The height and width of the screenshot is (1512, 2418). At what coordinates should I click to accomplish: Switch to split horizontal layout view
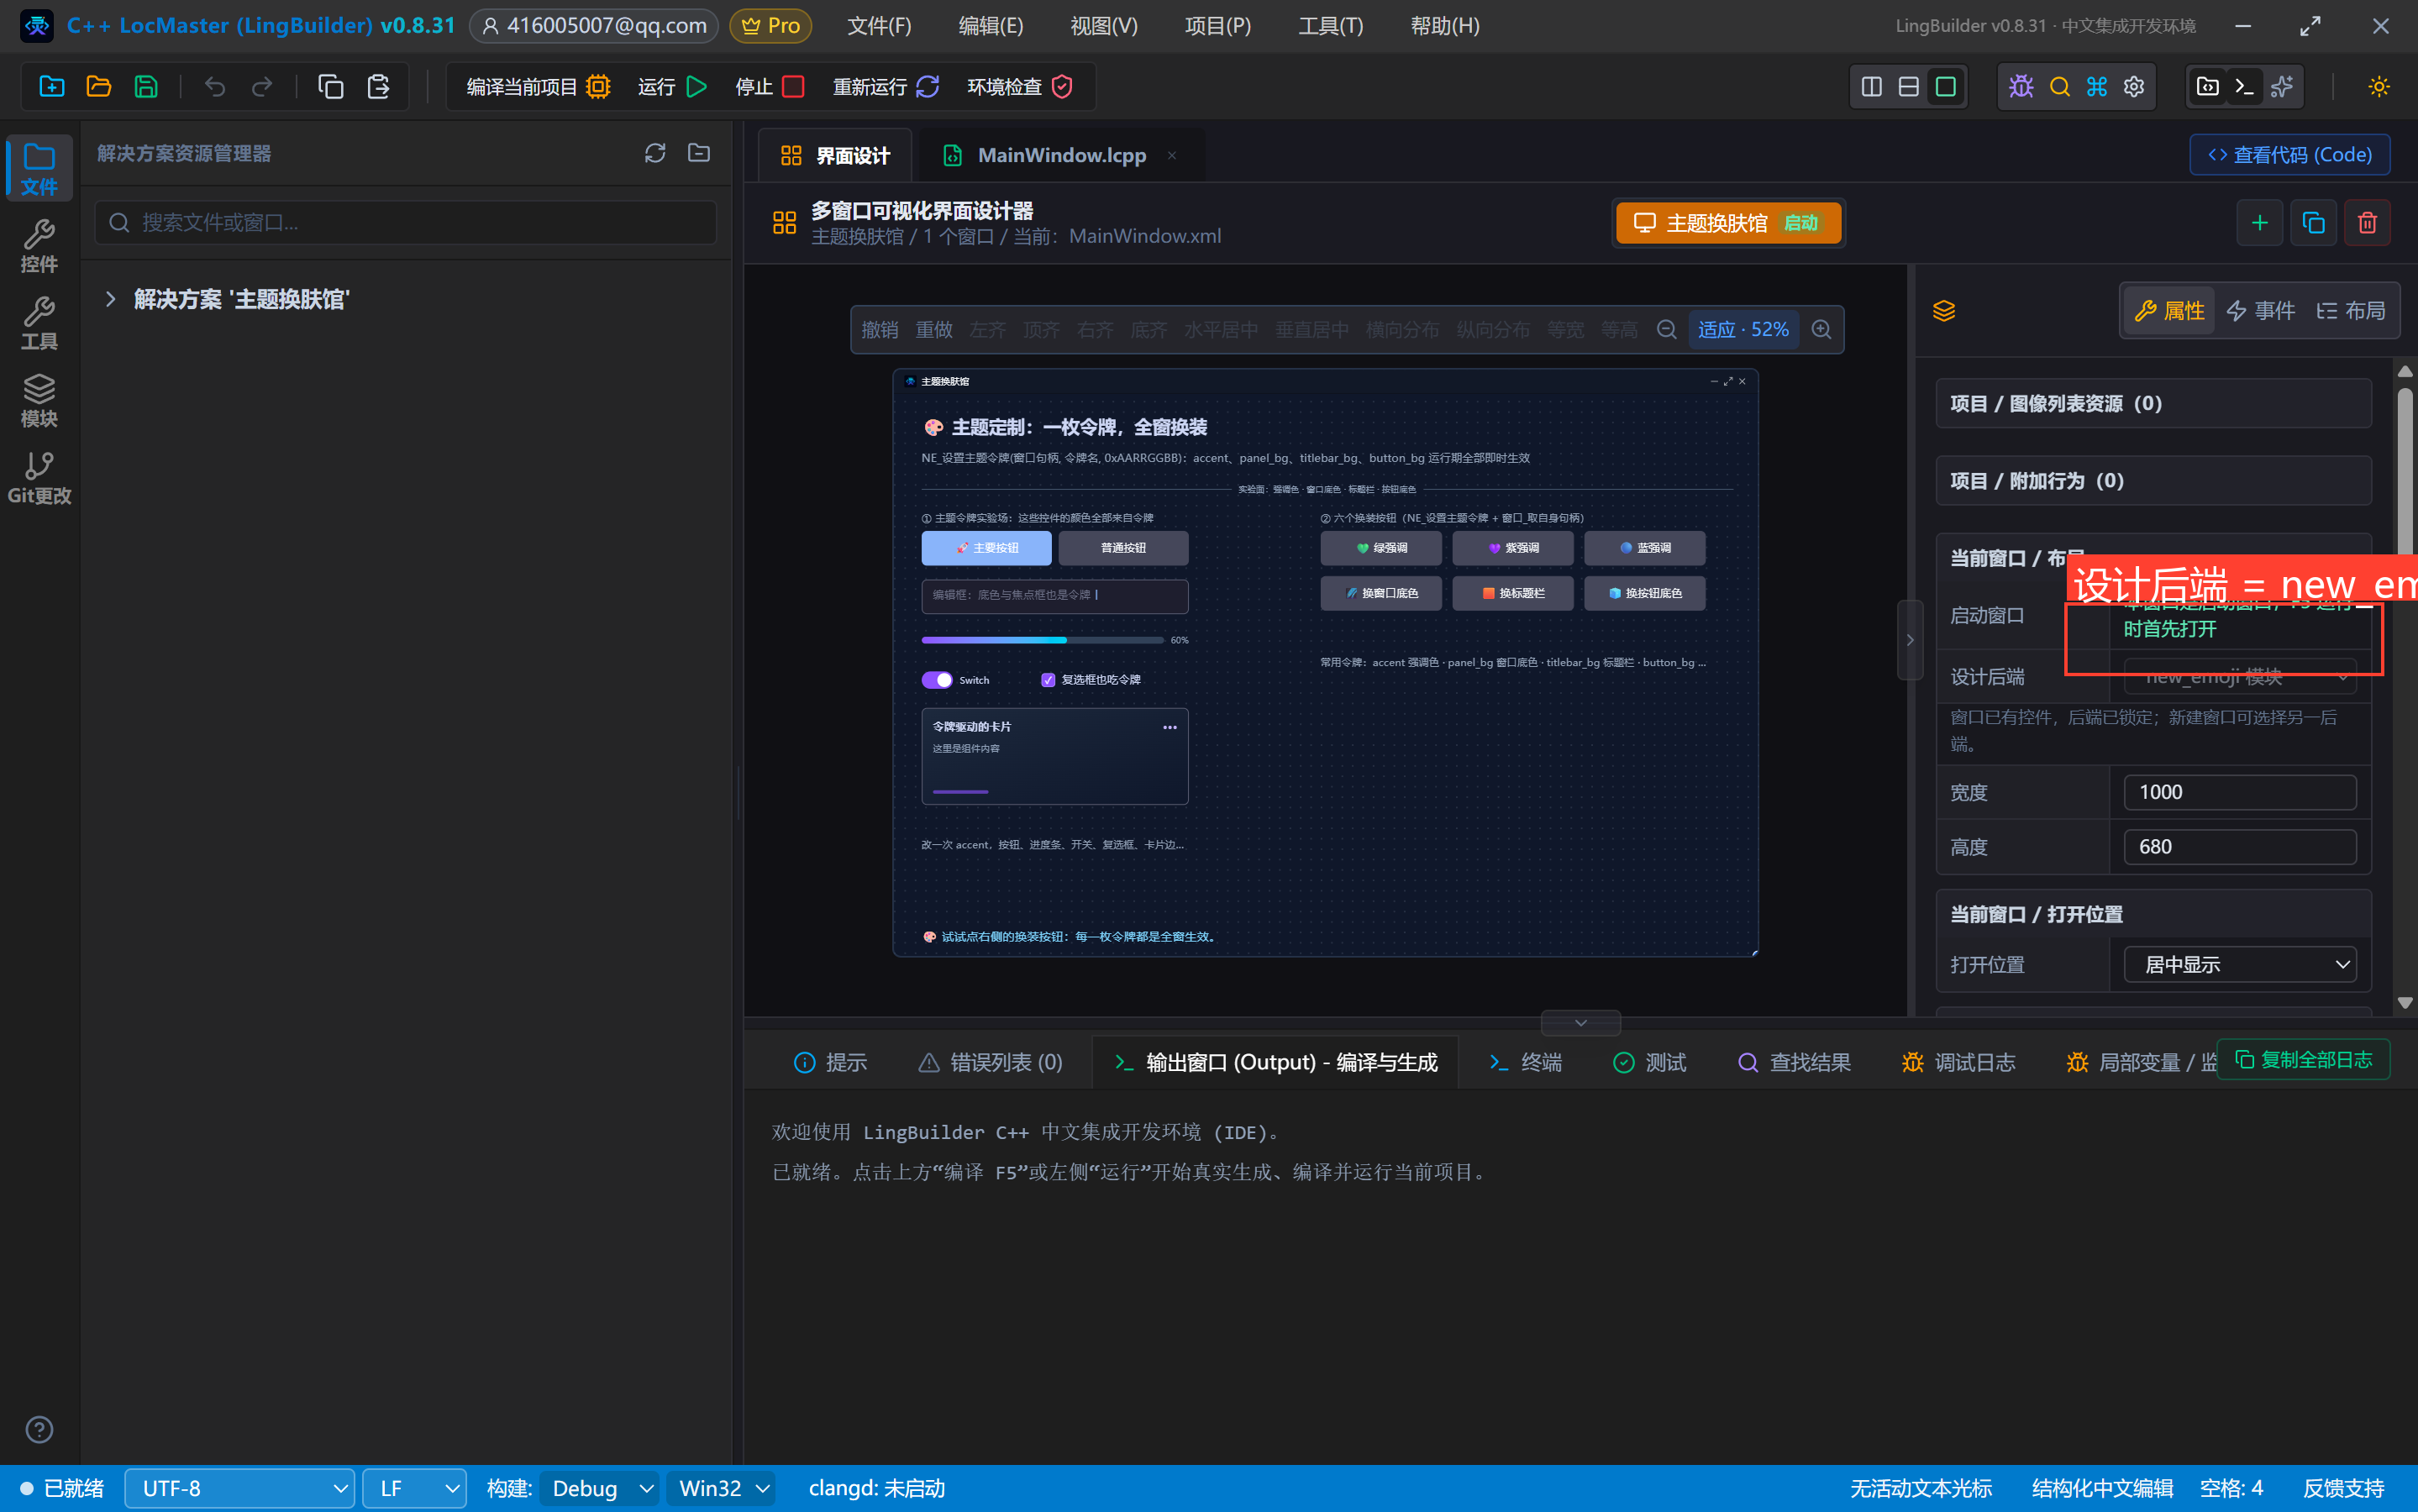(x=1908, y=86)
